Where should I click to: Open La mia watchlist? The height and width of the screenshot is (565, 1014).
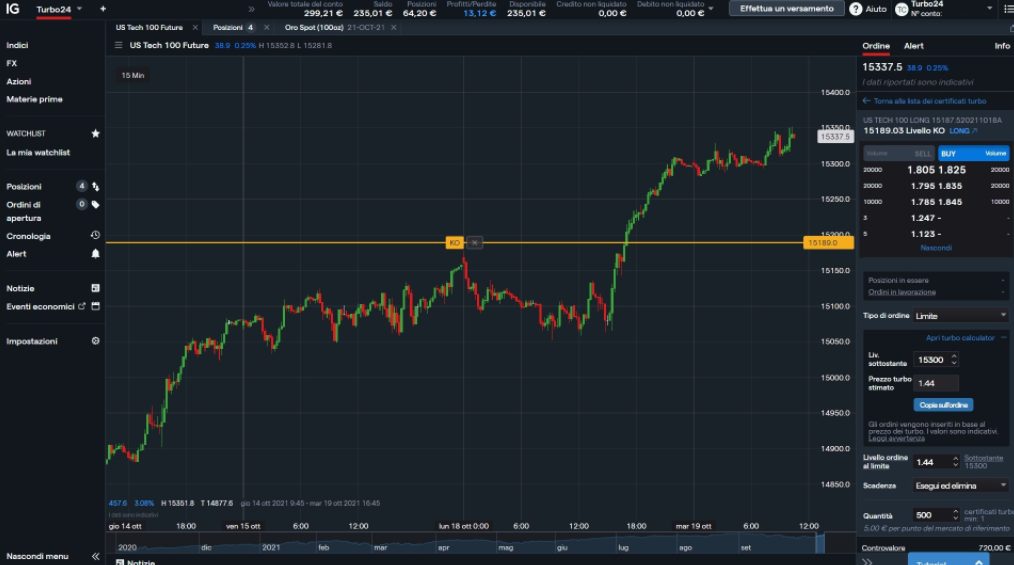click(x=38, y=153)
